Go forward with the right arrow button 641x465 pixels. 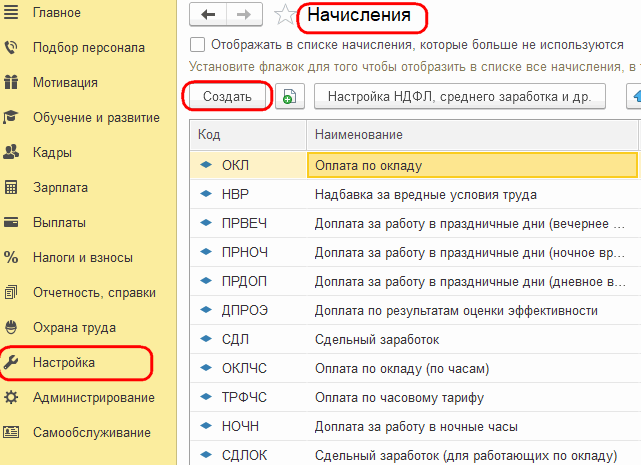point(244,15)
